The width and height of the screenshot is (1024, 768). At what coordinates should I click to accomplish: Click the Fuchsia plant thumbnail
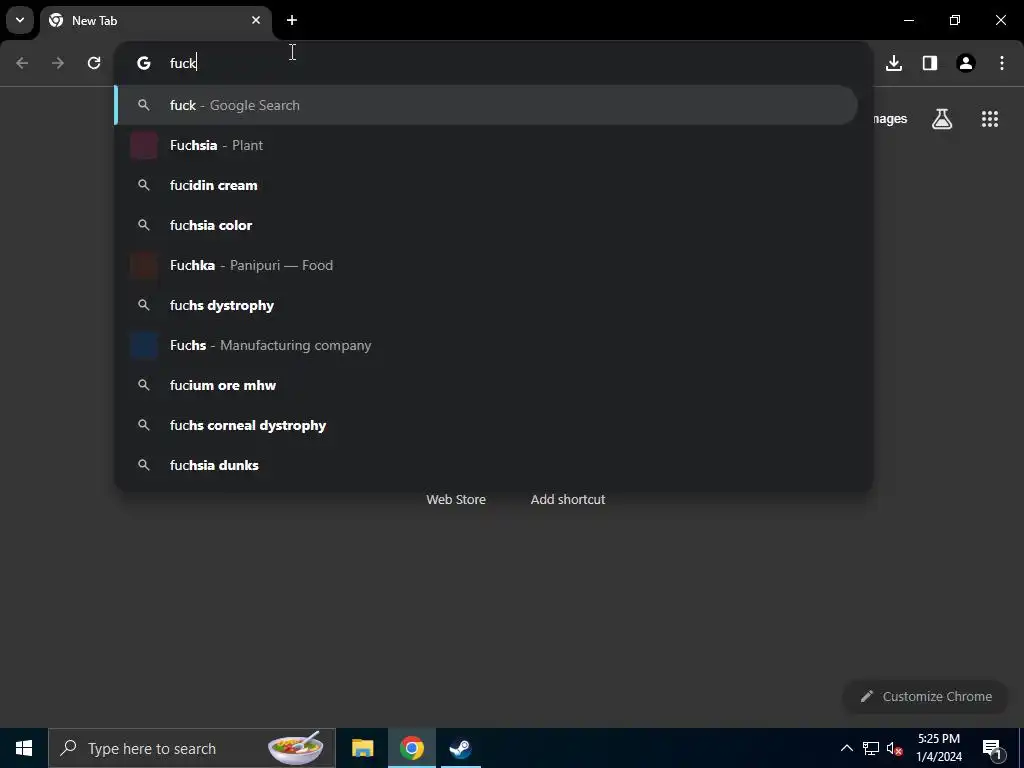click(x=144, y=145)
